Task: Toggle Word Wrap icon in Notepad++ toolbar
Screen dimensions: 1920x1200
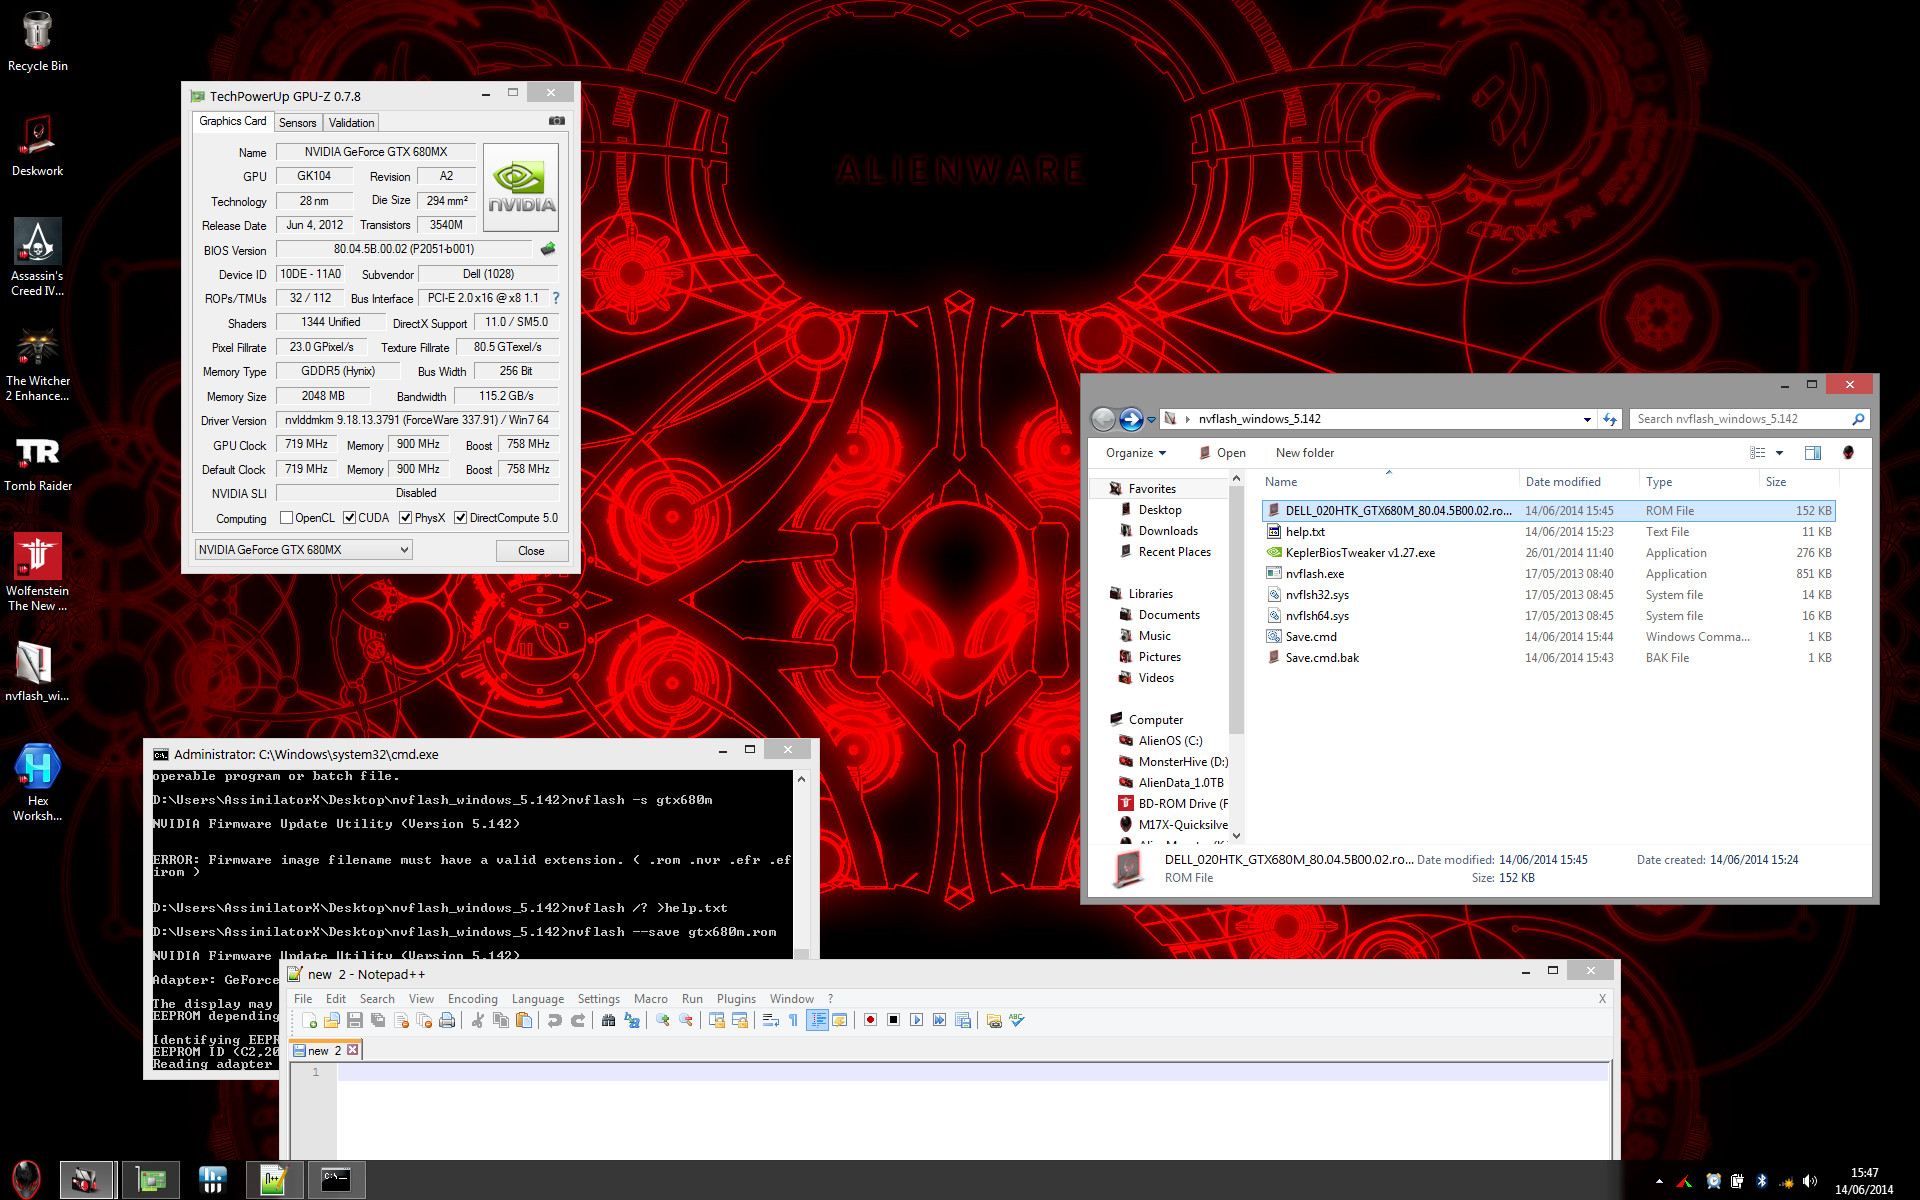Action: point(770,1020)
